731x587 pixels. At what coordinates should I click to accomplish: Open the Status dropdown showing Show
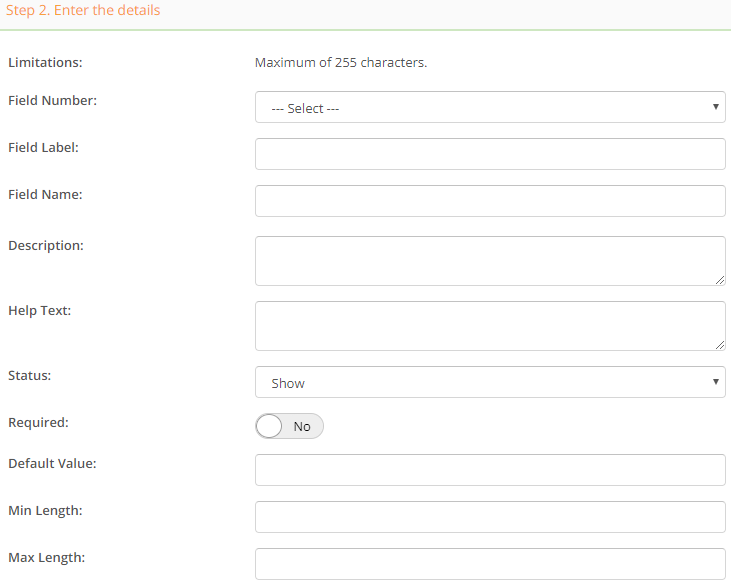point(490,382)
